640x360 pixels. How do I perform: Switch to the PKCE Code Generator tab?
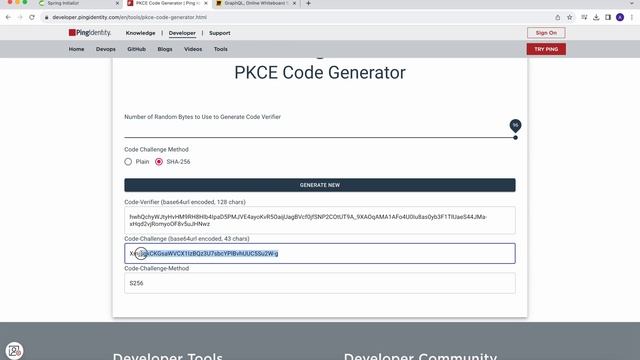167,3
